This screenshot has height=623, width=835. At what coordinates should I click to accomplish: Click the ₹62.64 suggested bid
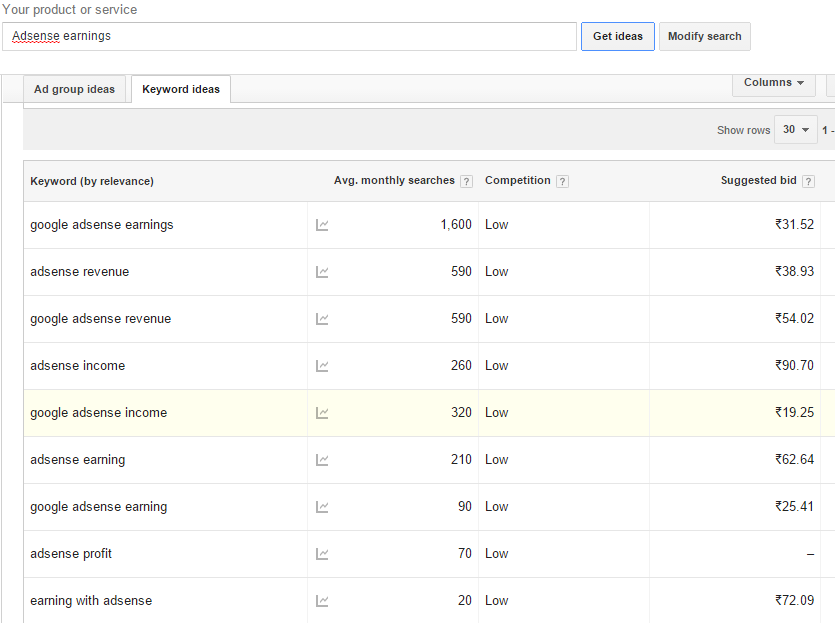coord(795,459)
